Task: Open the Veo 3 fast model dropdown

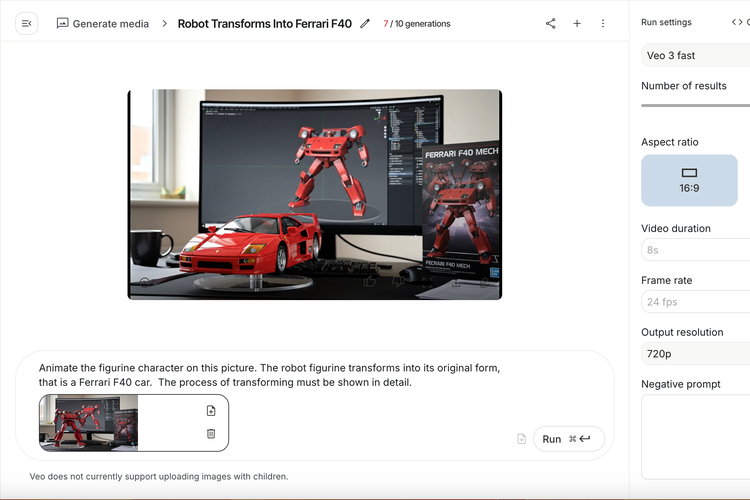Action: (x=695, y=56)
